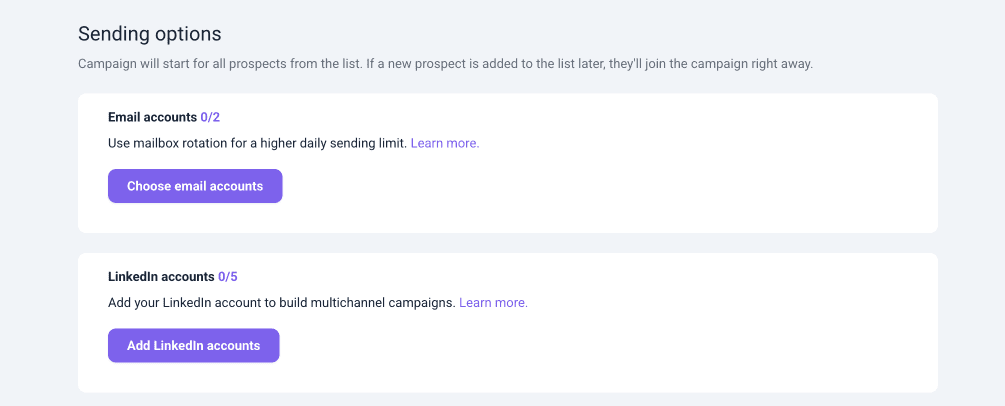Select the 0/5 LinkedIn accounts counter
This screenshot has height=406, width=1005.
pos(227,276)
